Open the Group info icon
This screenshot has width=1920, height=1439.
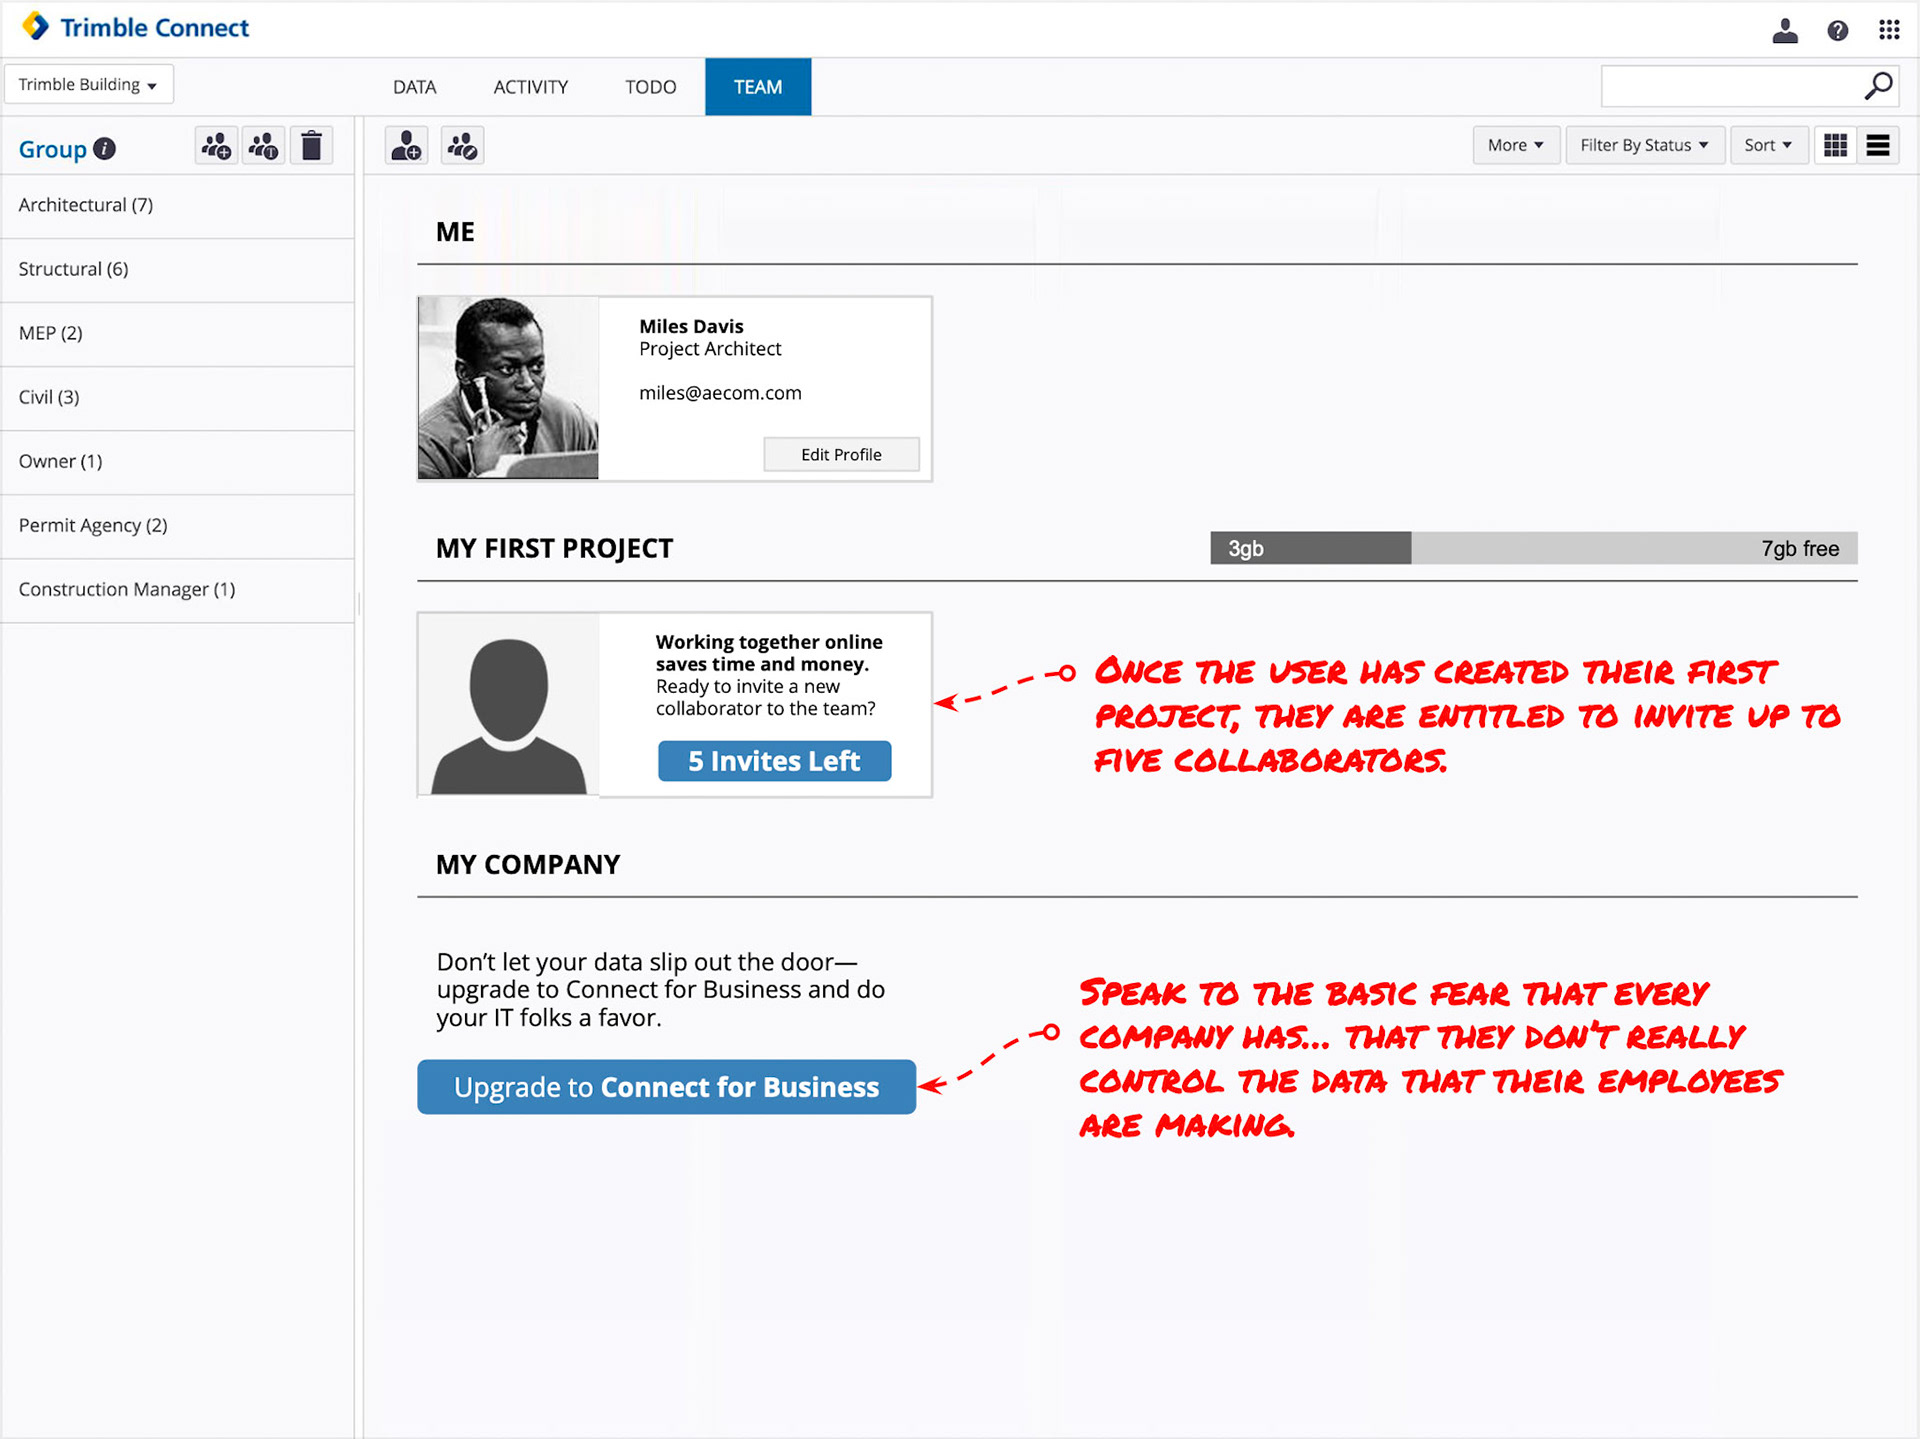click(x=105, y=149)
